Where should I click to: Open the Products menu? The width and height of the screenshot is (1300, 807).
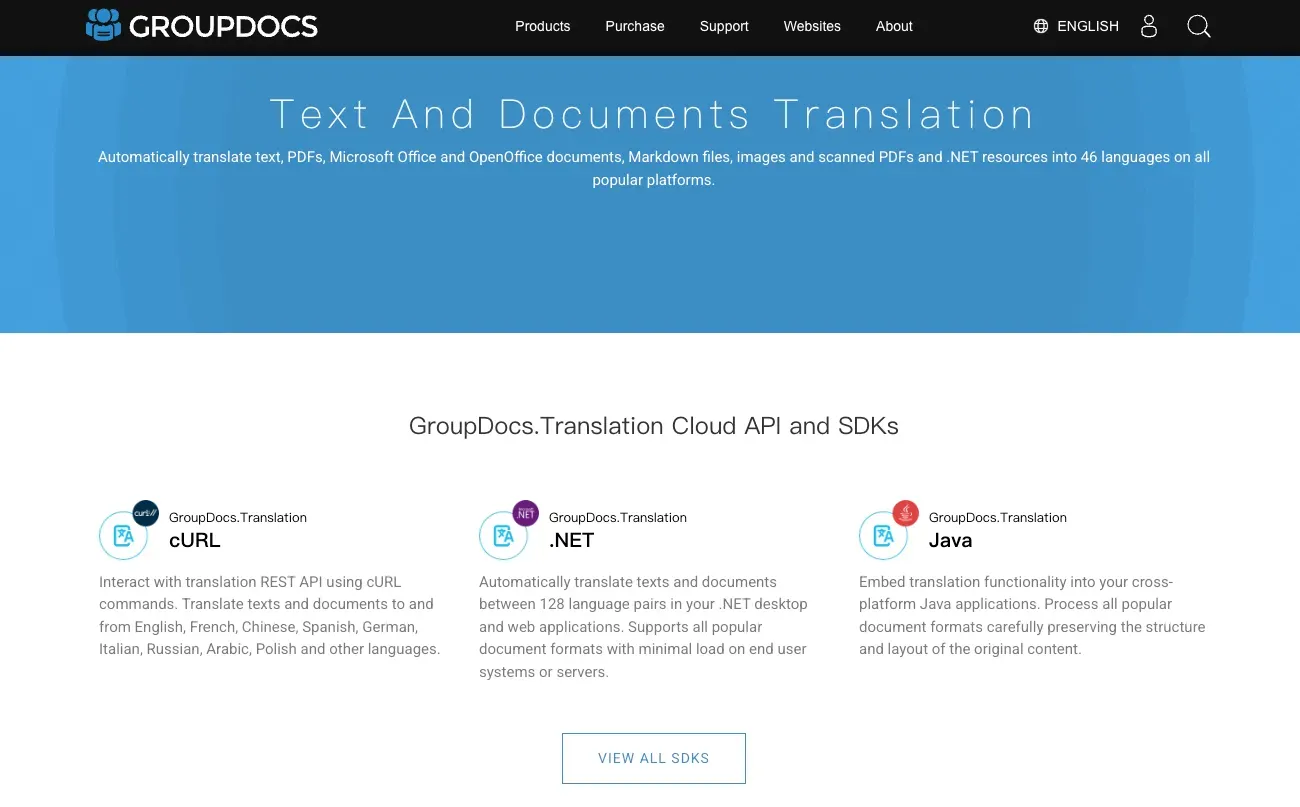pyautogui.click(x=542, y=26)
